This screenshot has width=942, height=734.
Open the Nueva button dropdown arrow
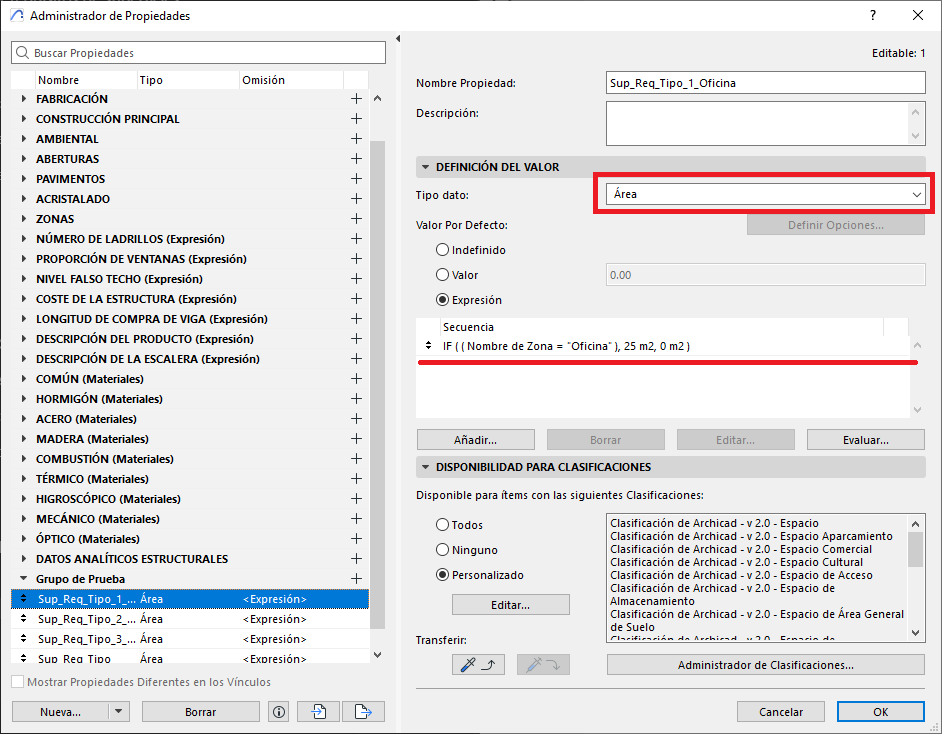[119, 712]
